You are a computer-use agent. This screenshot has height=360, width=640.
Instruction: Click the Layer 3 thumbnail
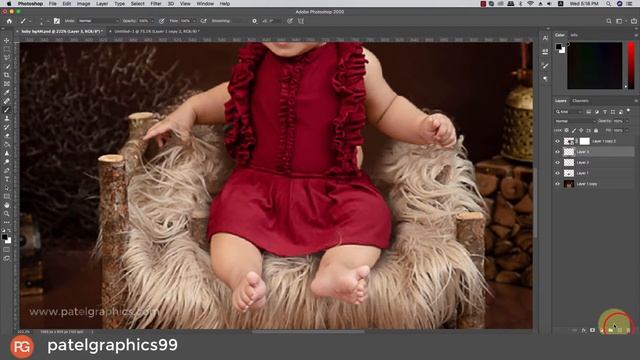(569, 152)
